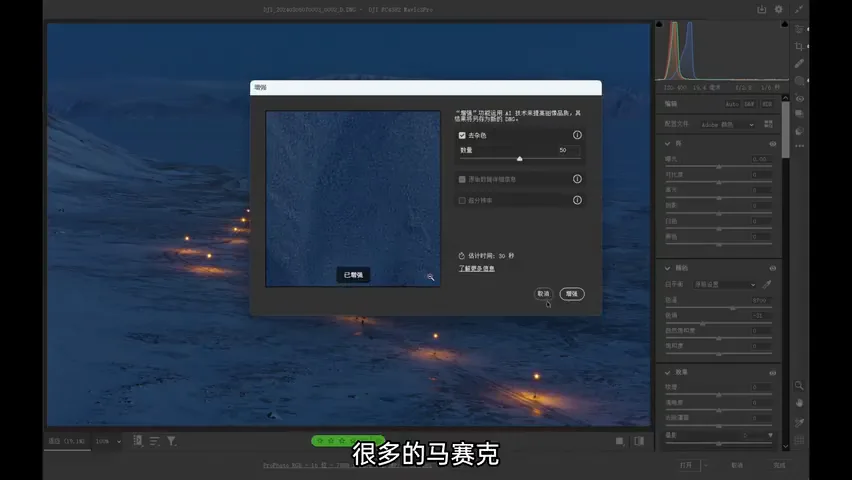This screenshot has height=480, width=852.
Task: Select the Hand tool
Action: (799, 403)
